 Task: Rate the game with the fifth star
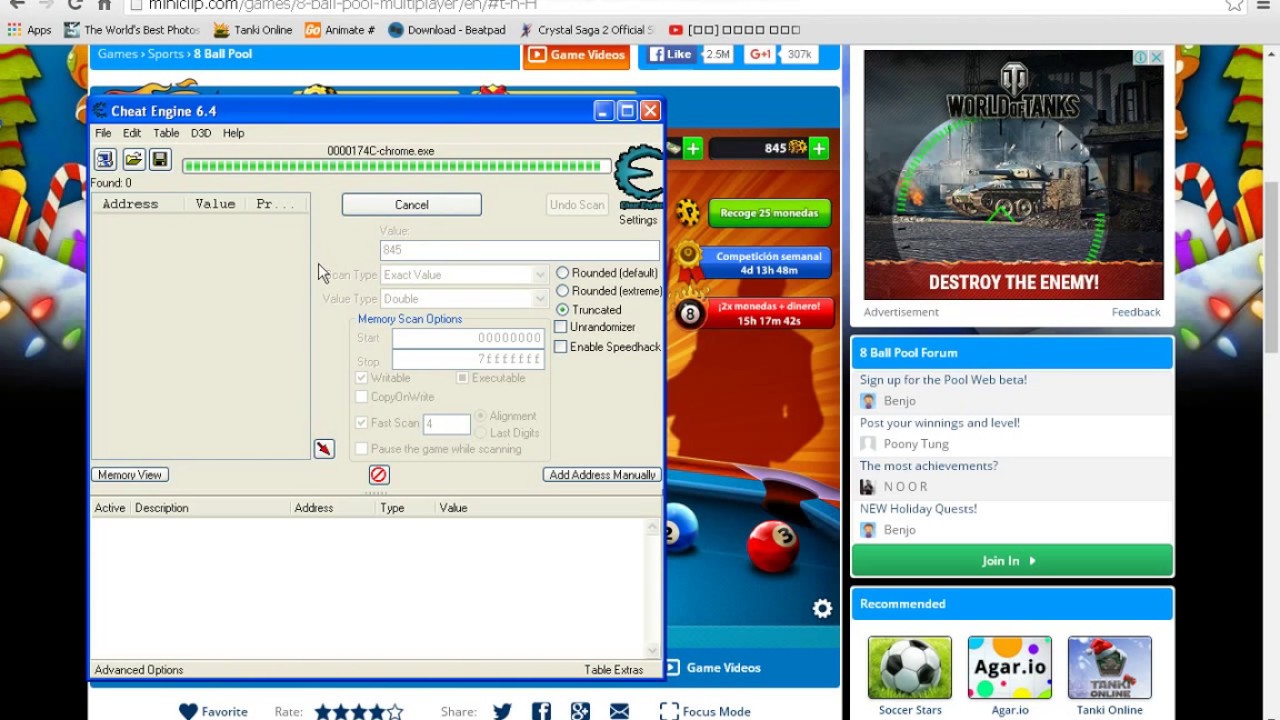[394, 712]
